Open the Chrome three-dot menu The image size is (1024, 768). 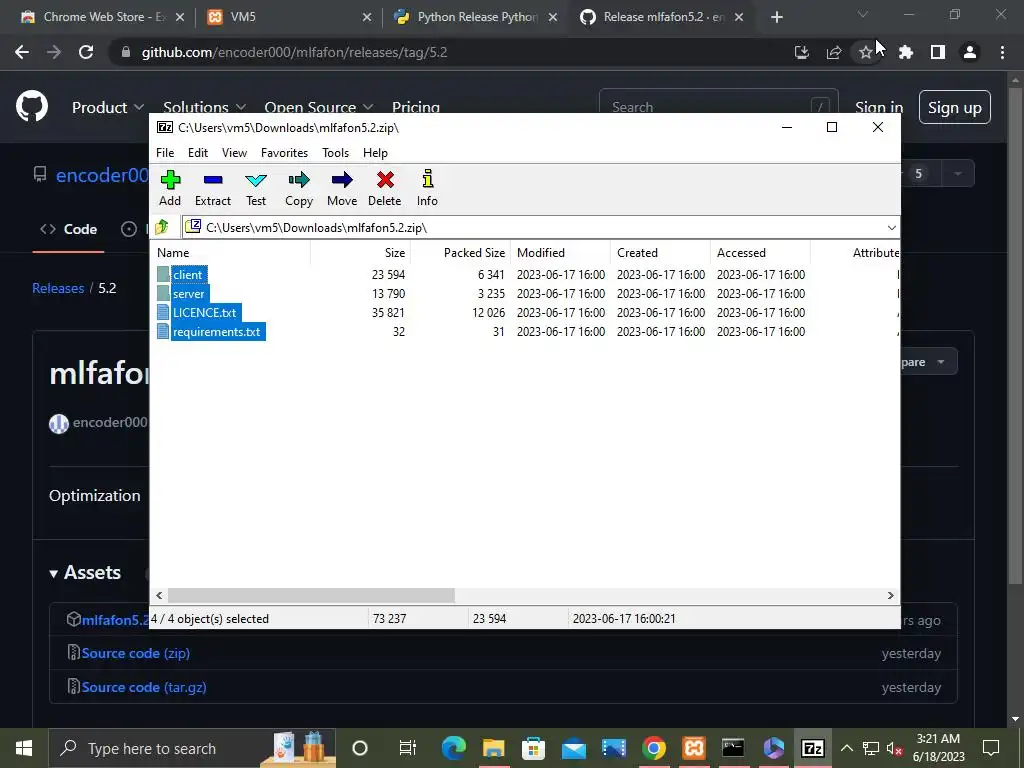tap(1002, 52)
